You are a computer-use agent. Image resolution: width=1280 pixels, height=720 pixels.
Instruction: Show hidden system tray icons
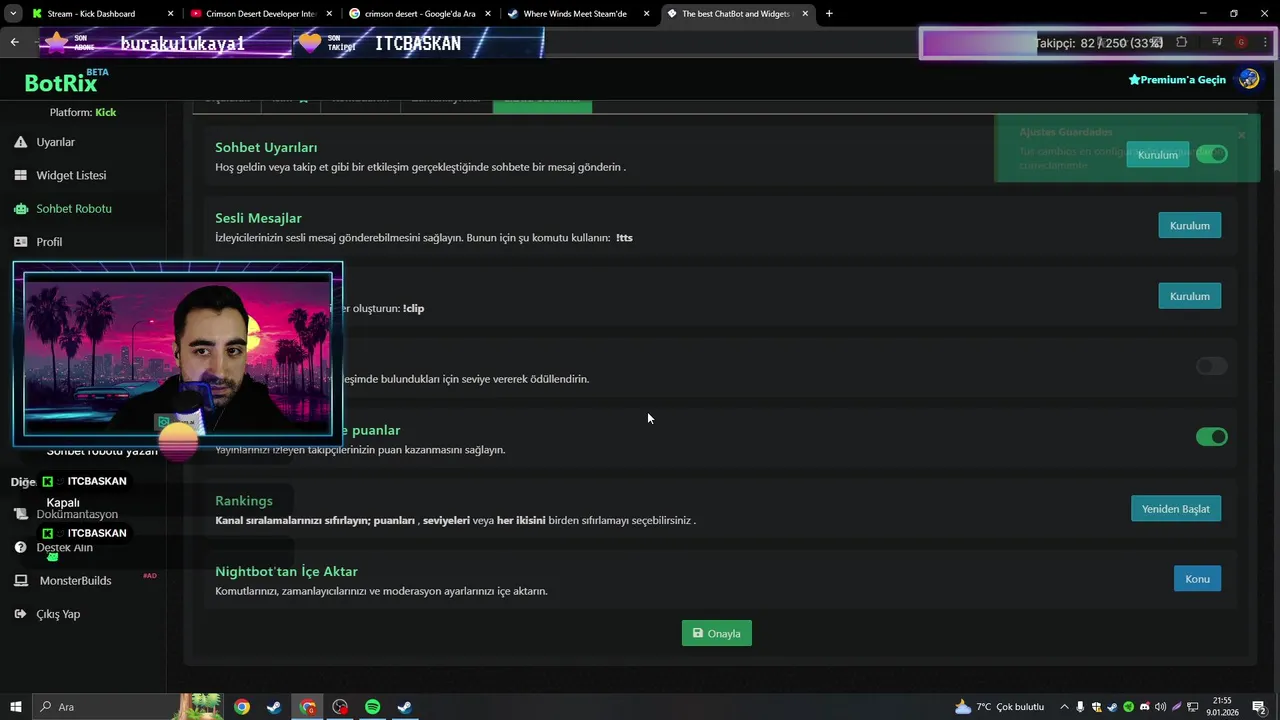pyautogui.click(x=1064, y=707)
